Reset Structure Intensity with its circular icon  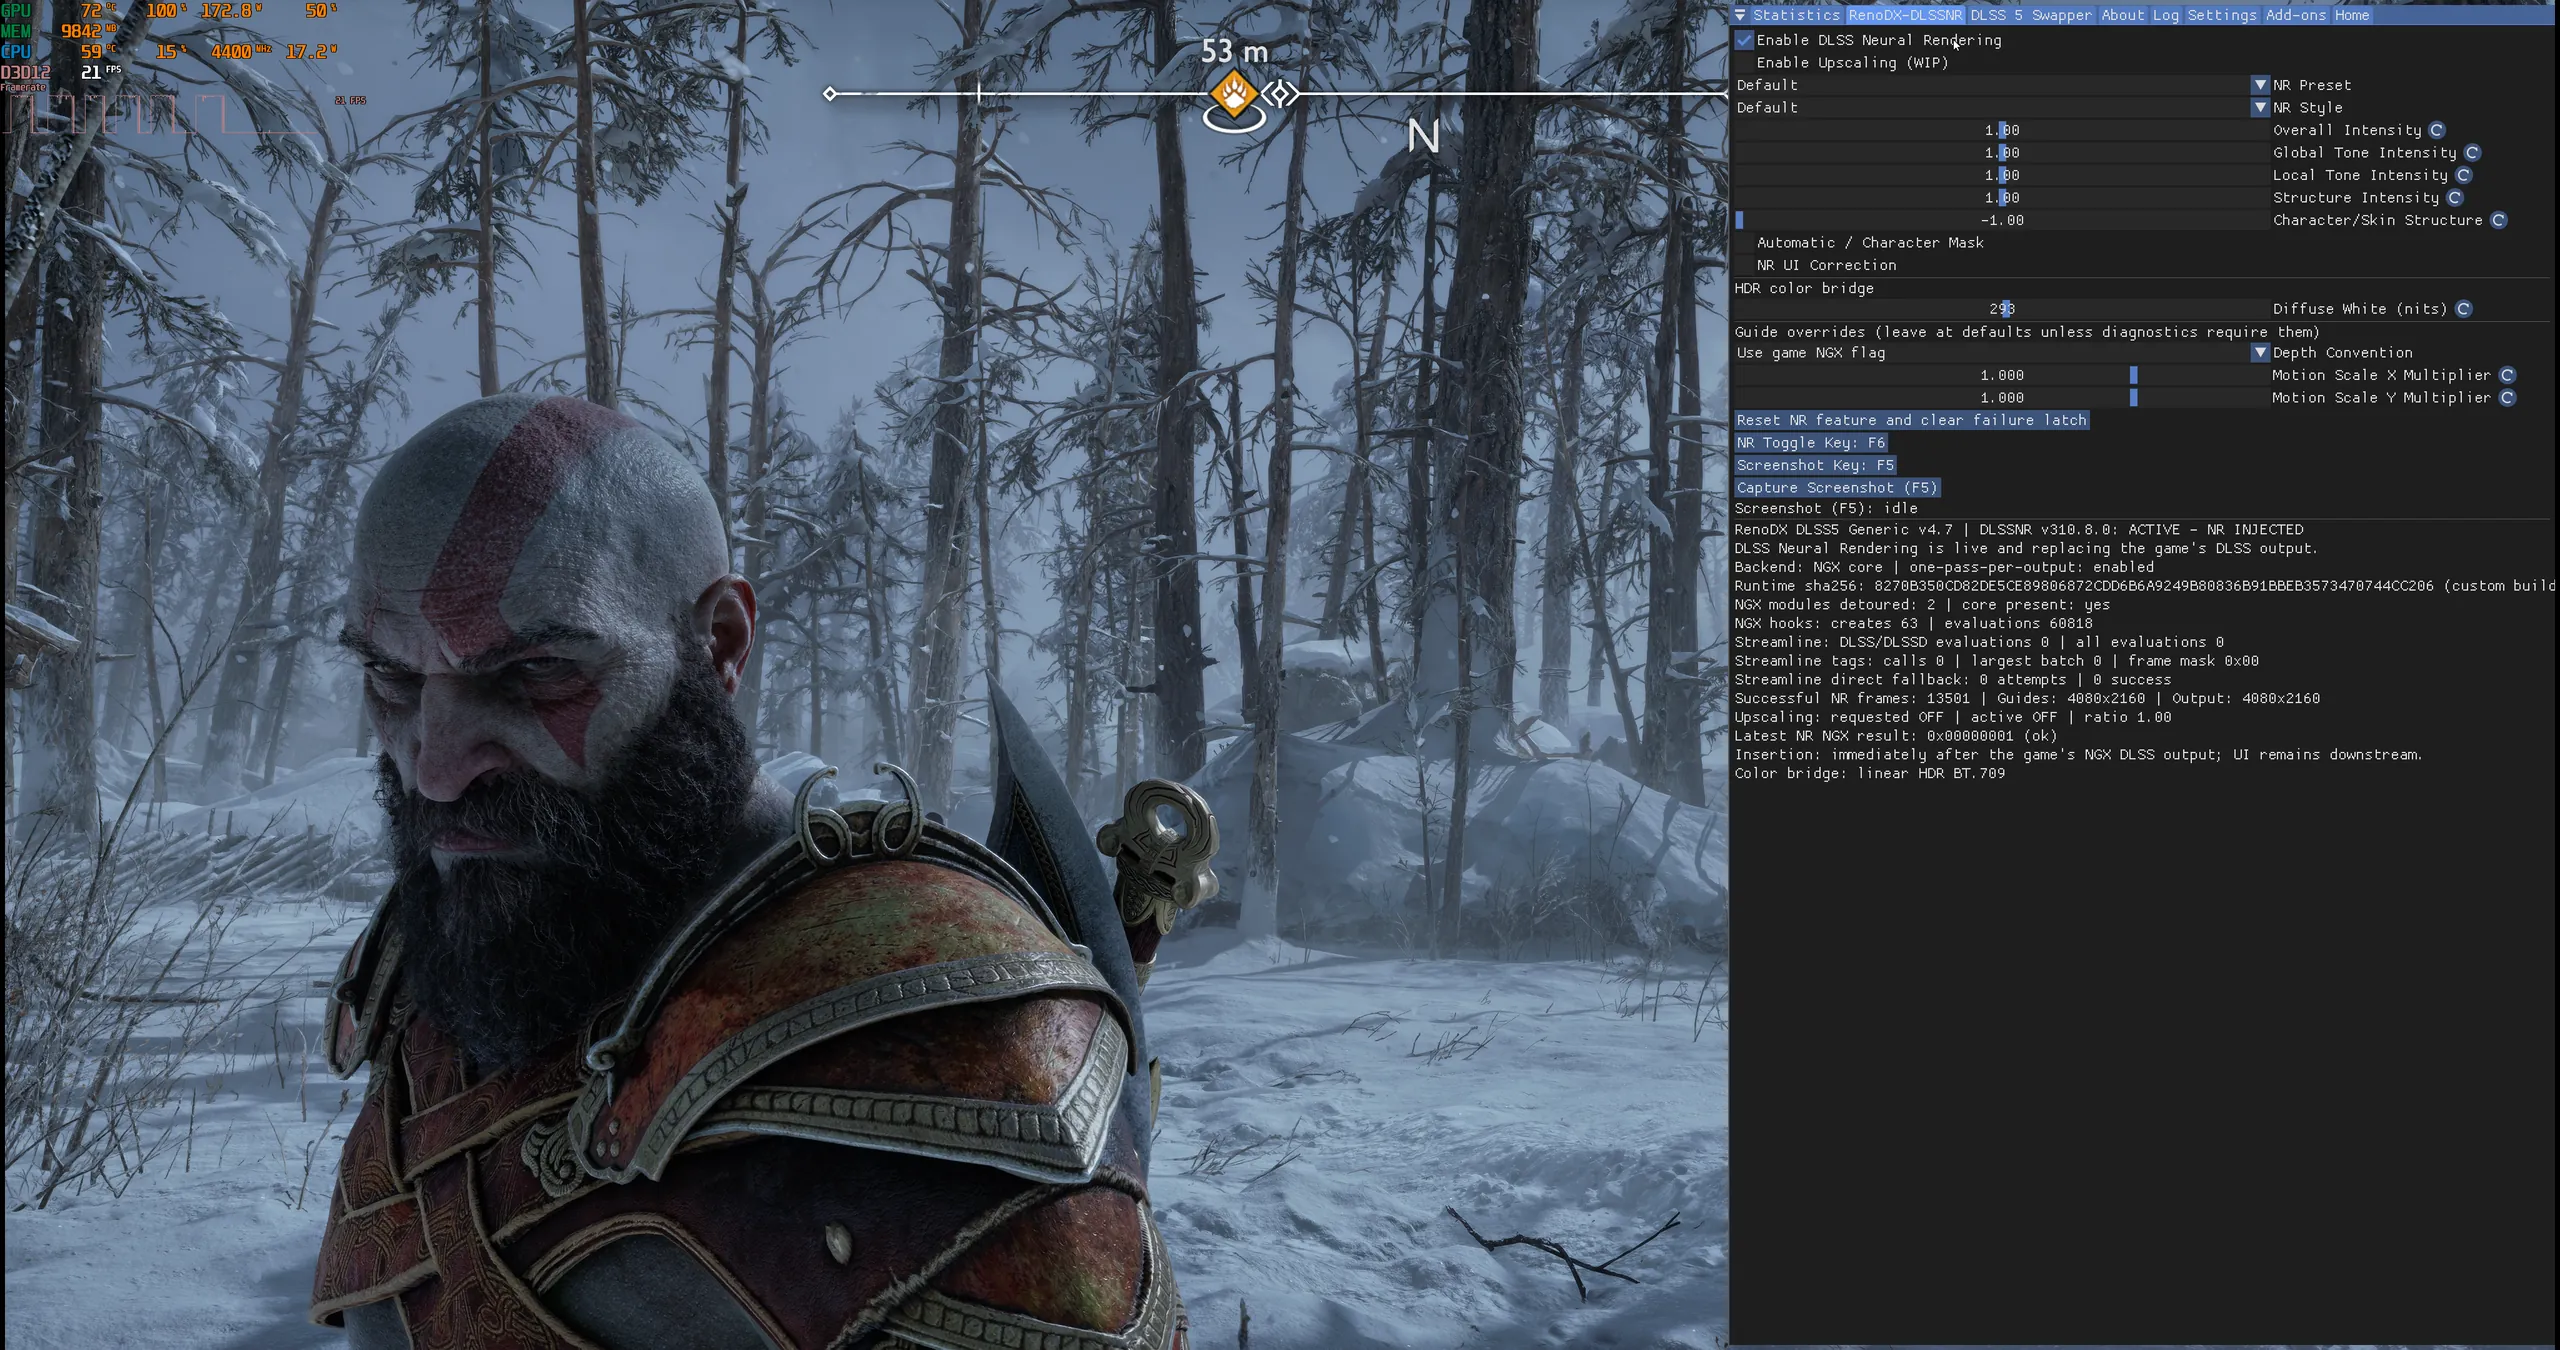click(x=2454, y=198)
